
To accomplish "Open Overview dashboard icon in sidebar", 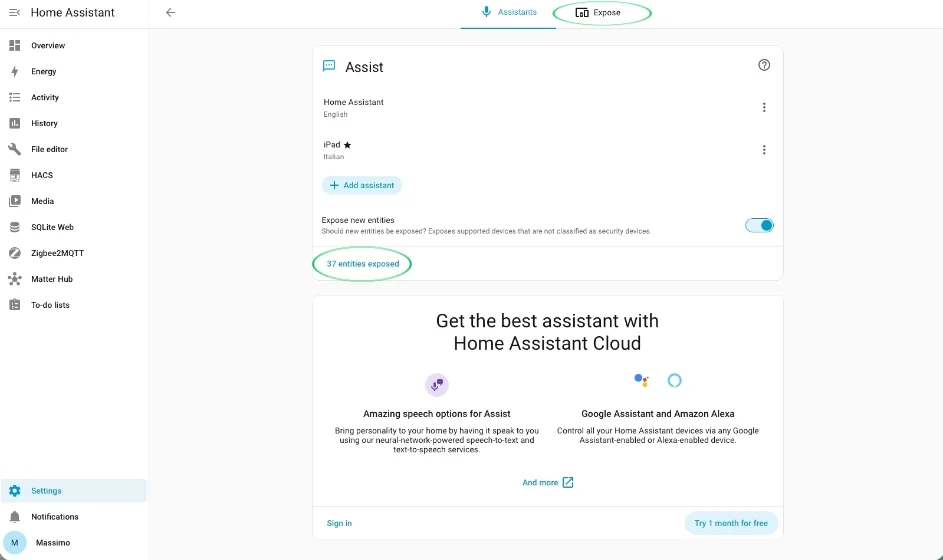I will [14, 45].
